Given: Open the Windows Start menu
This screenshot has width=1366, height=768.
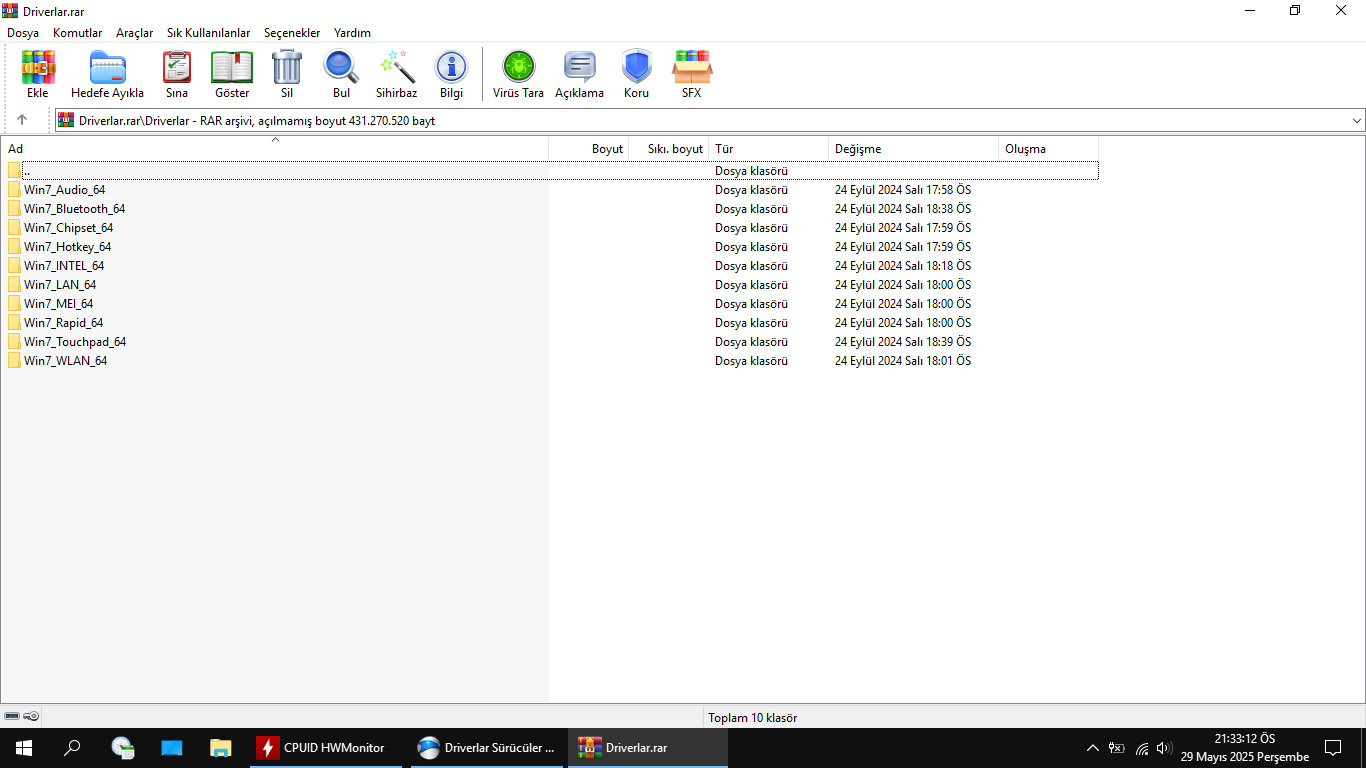Looking at the screenshot, I should click(23, 747).
